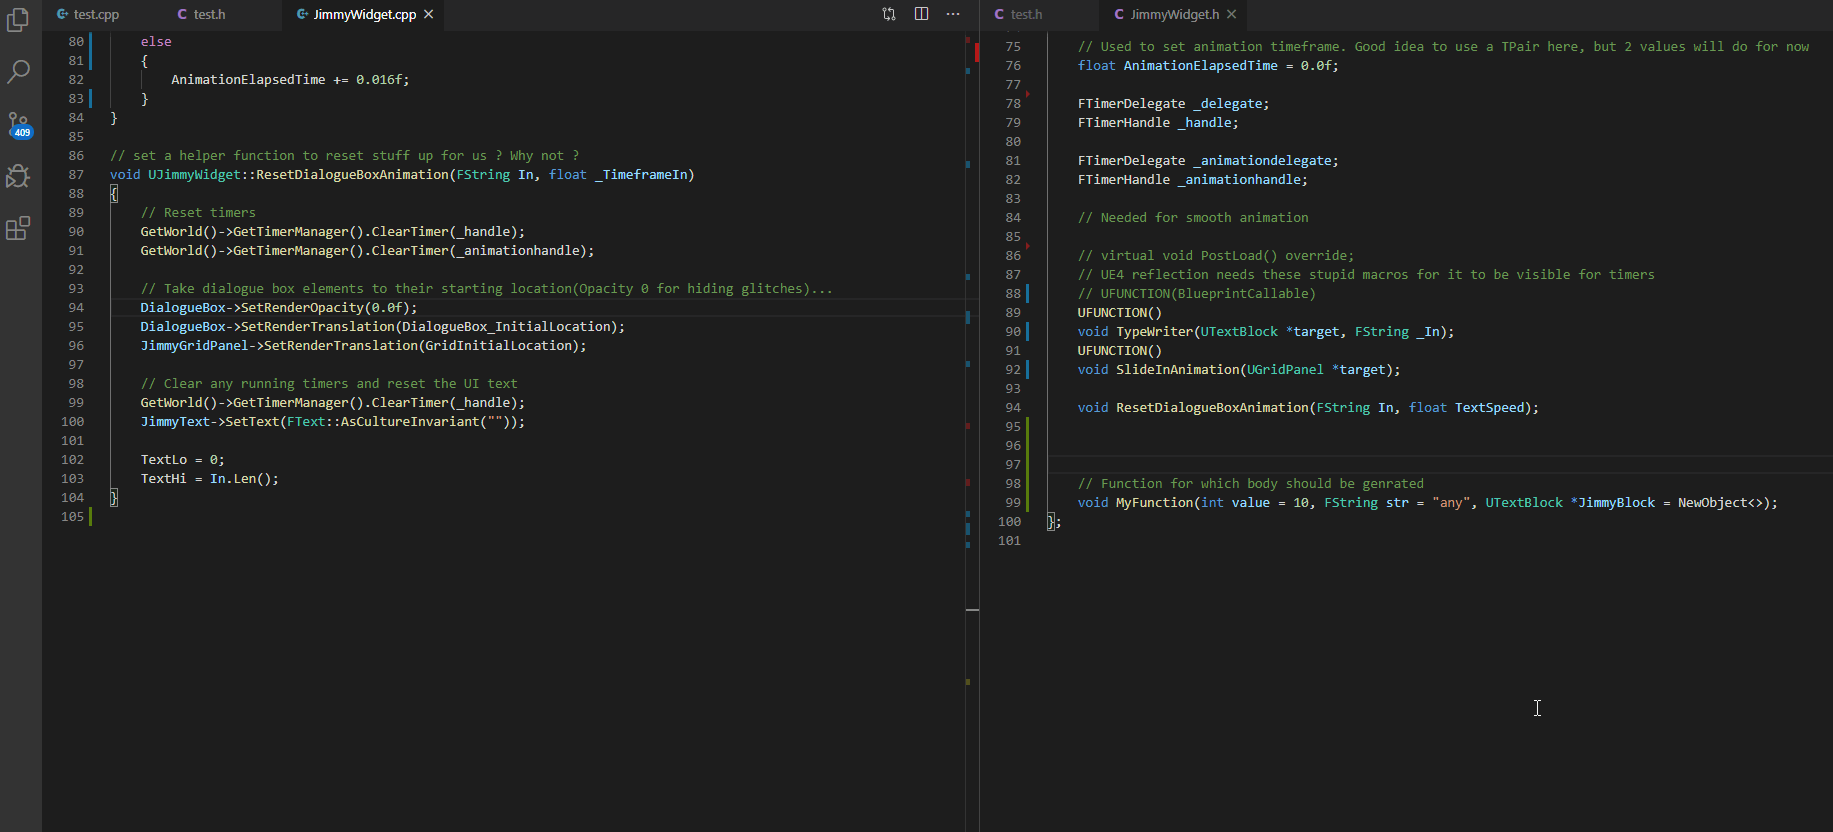Image resolution: width=1833 pixels, height=832 pixels.
Task: Split the JimmyWidget.cpp editor to the right
Action: (921, 14)
